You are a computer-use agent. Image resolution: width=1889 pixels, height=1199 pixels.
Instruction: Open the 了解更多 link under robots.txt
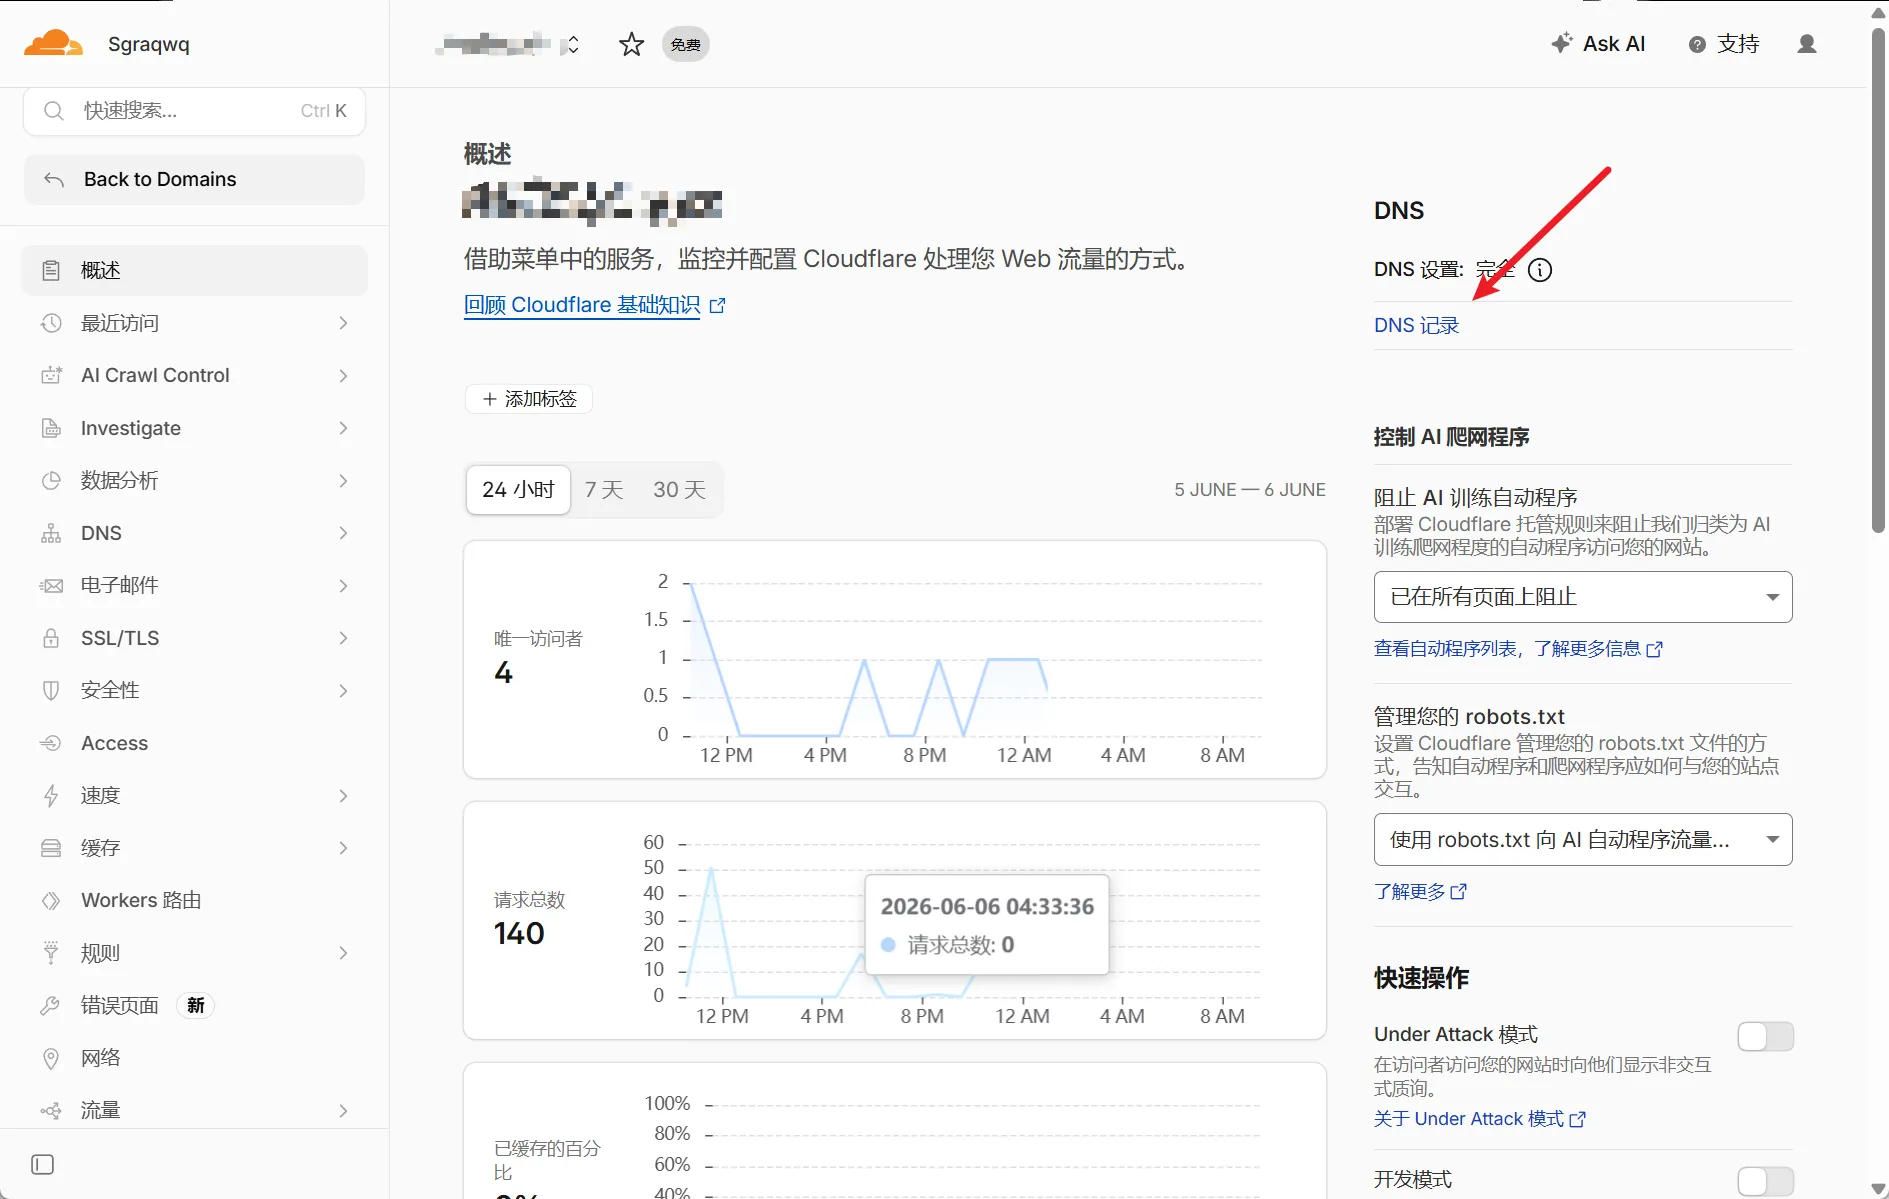pos(1420,891)
